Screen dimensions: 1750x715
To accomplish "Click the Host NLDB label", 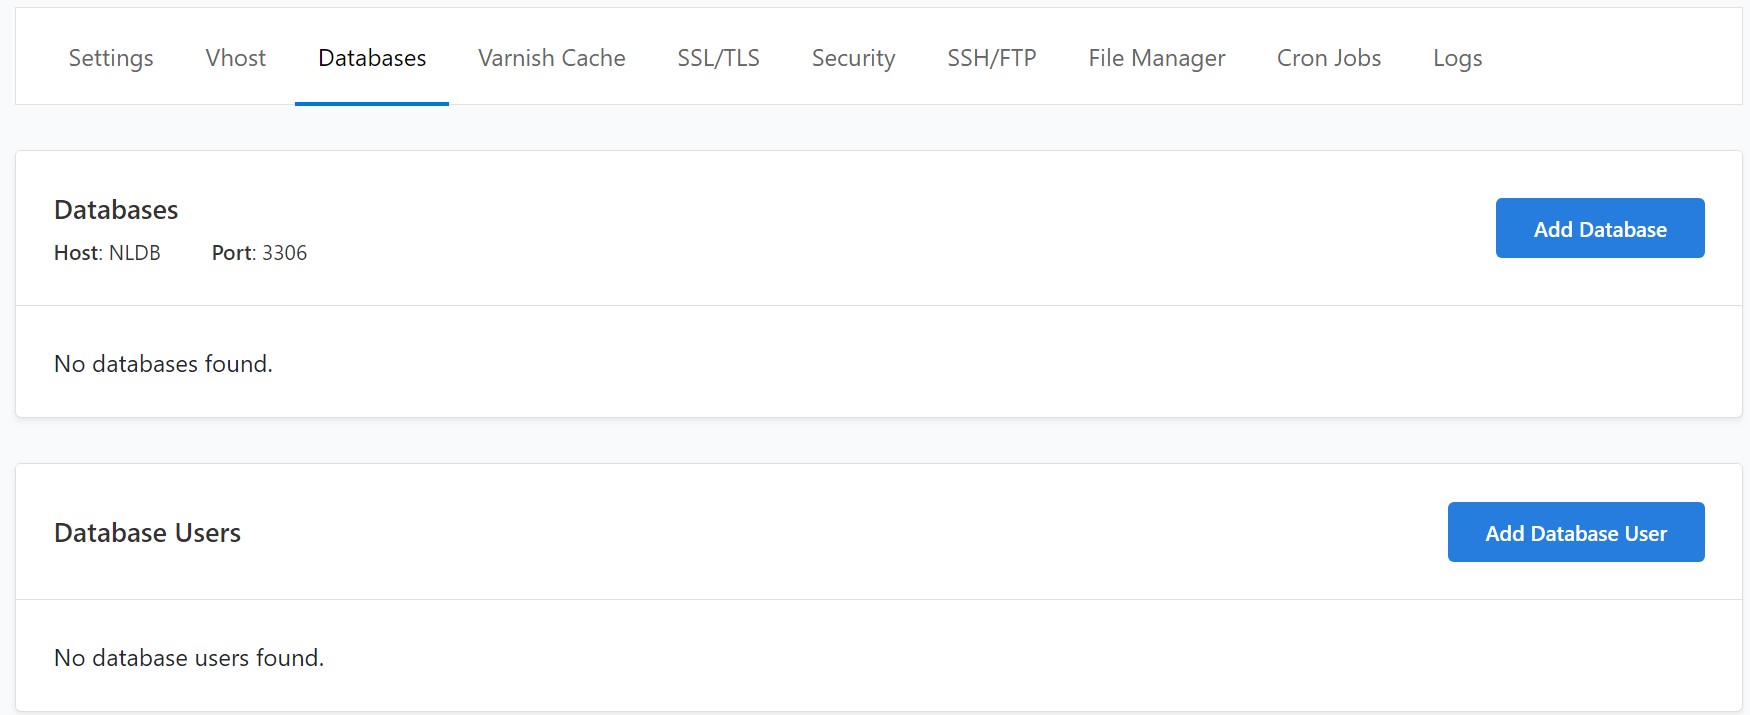I will (x=107, y=253).
